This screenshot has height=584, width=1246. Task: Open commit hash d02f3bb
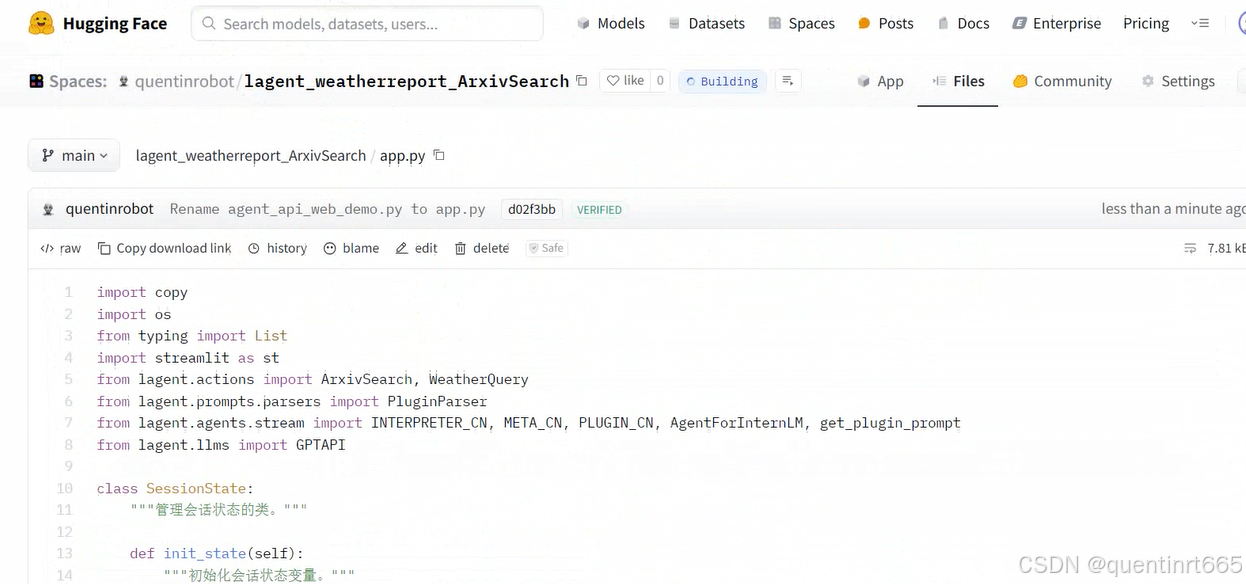(x=531, y=209)
